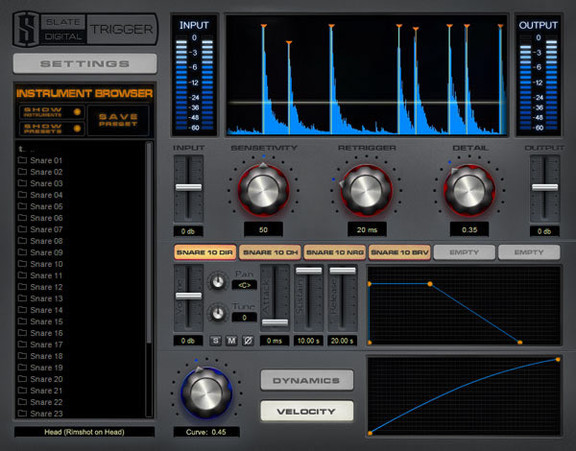Click the Pan value field showing C
576x451 pixels.
244,285
